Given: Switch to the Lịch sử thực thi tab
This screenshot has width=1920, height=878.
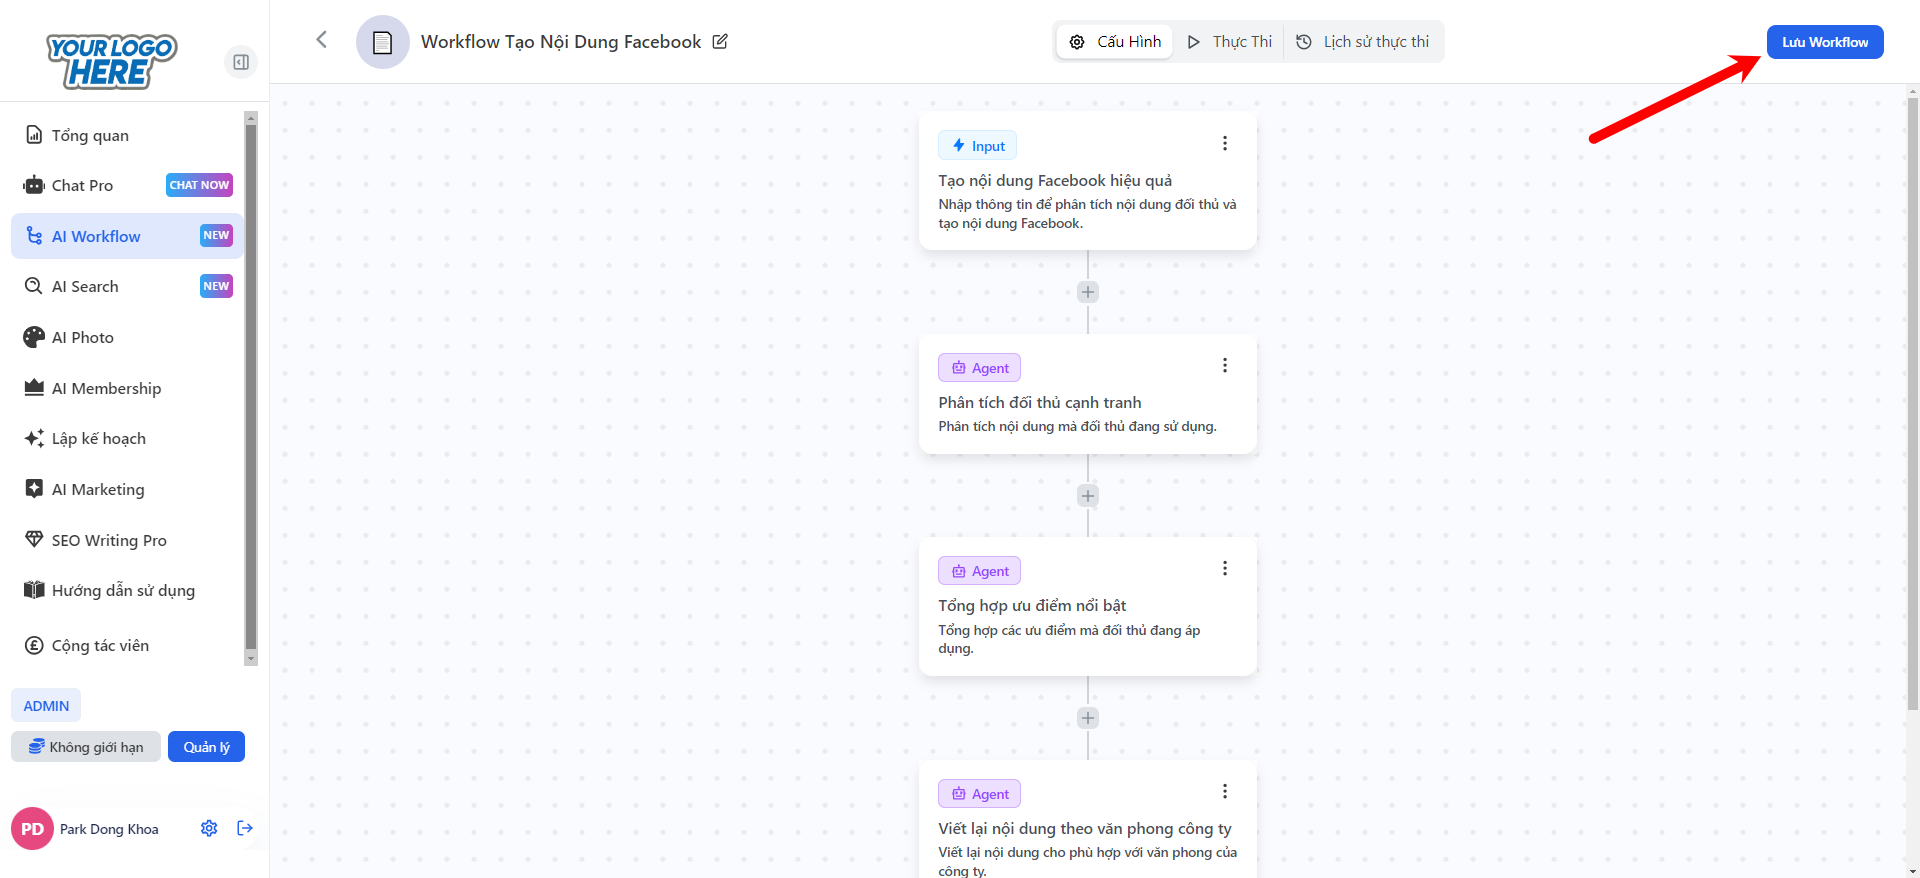Looking at the screenshot, I should point(1363,42).
